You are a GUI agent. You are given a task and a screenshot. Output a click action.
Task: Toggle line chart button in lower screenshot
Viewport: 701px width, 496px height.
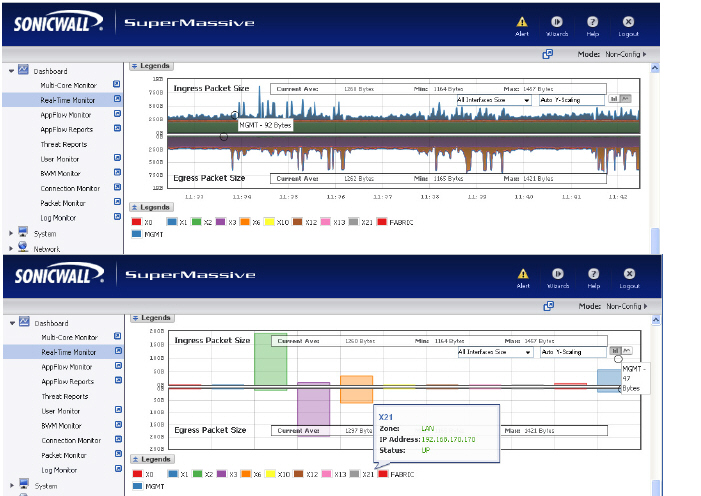point(627,351)
